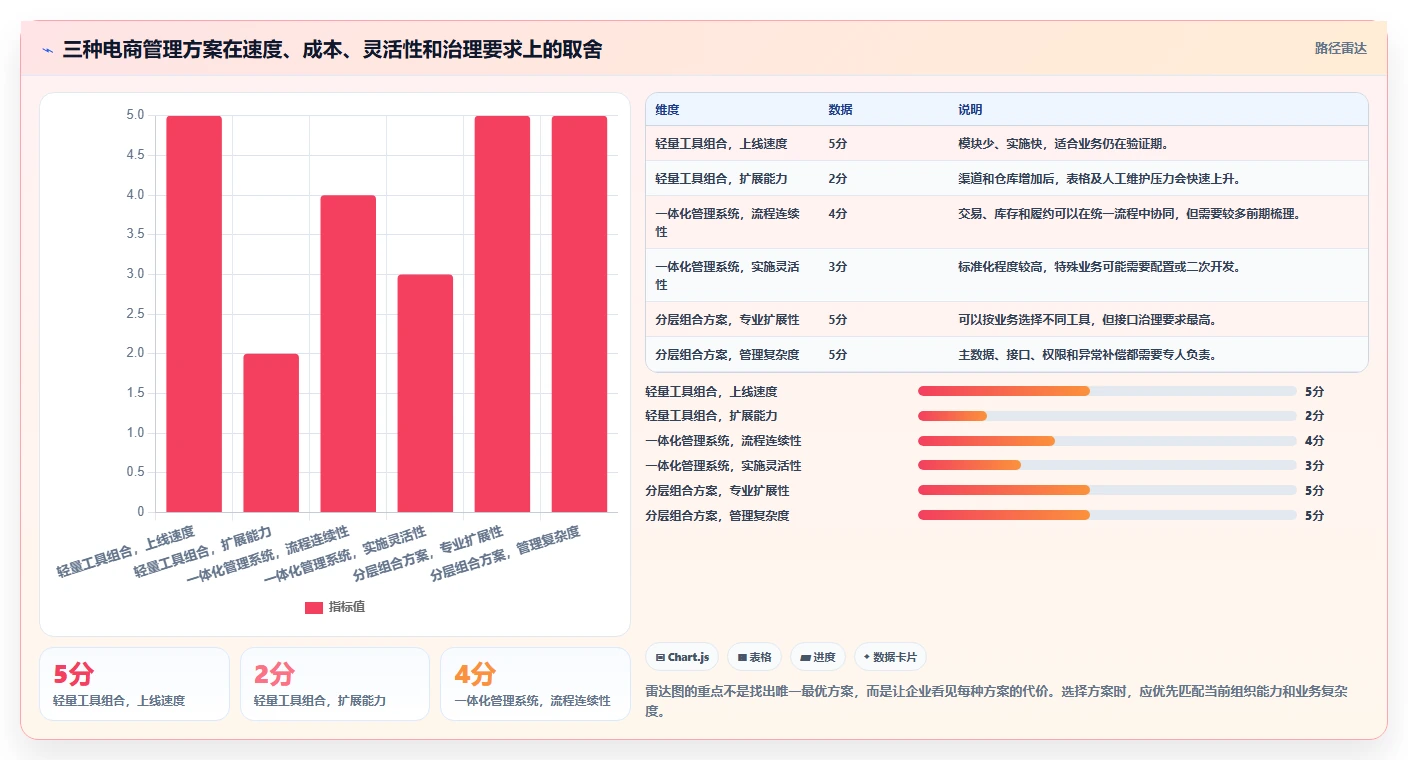1408x760 pixels.
Task: Click x-axis label 分层组合方案，管理复杂度
Action: point(505,555)
